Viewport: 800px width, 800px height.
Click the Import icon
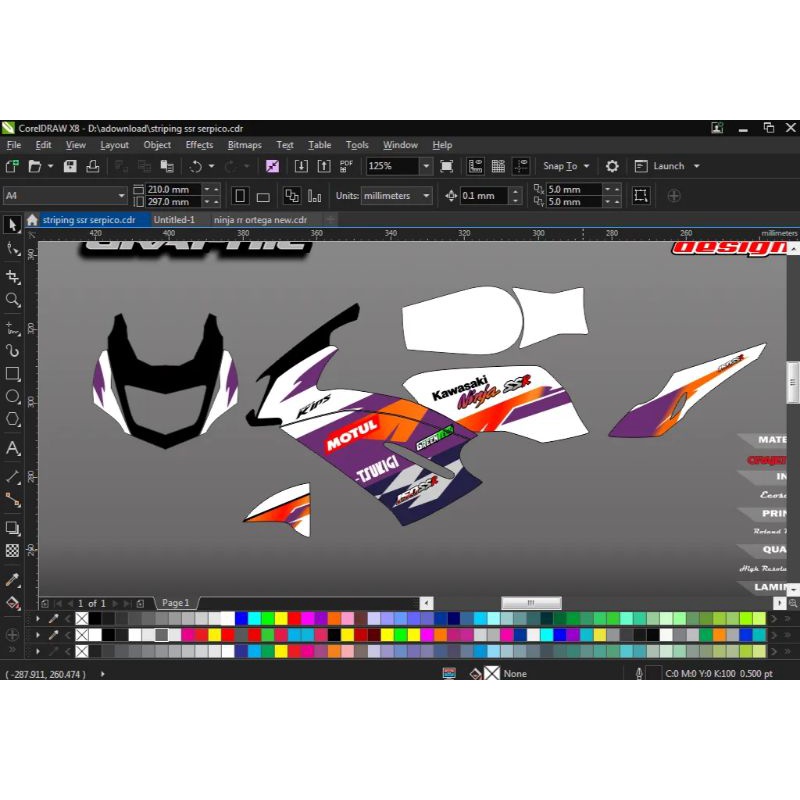coord(301,166)
